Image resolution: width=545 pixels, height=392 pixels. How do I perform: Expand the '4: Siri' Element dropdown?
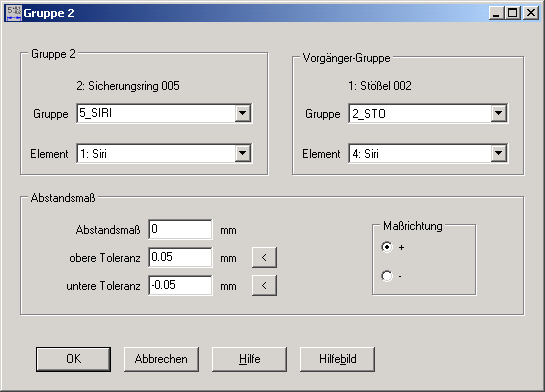click(x=498, y=153)
